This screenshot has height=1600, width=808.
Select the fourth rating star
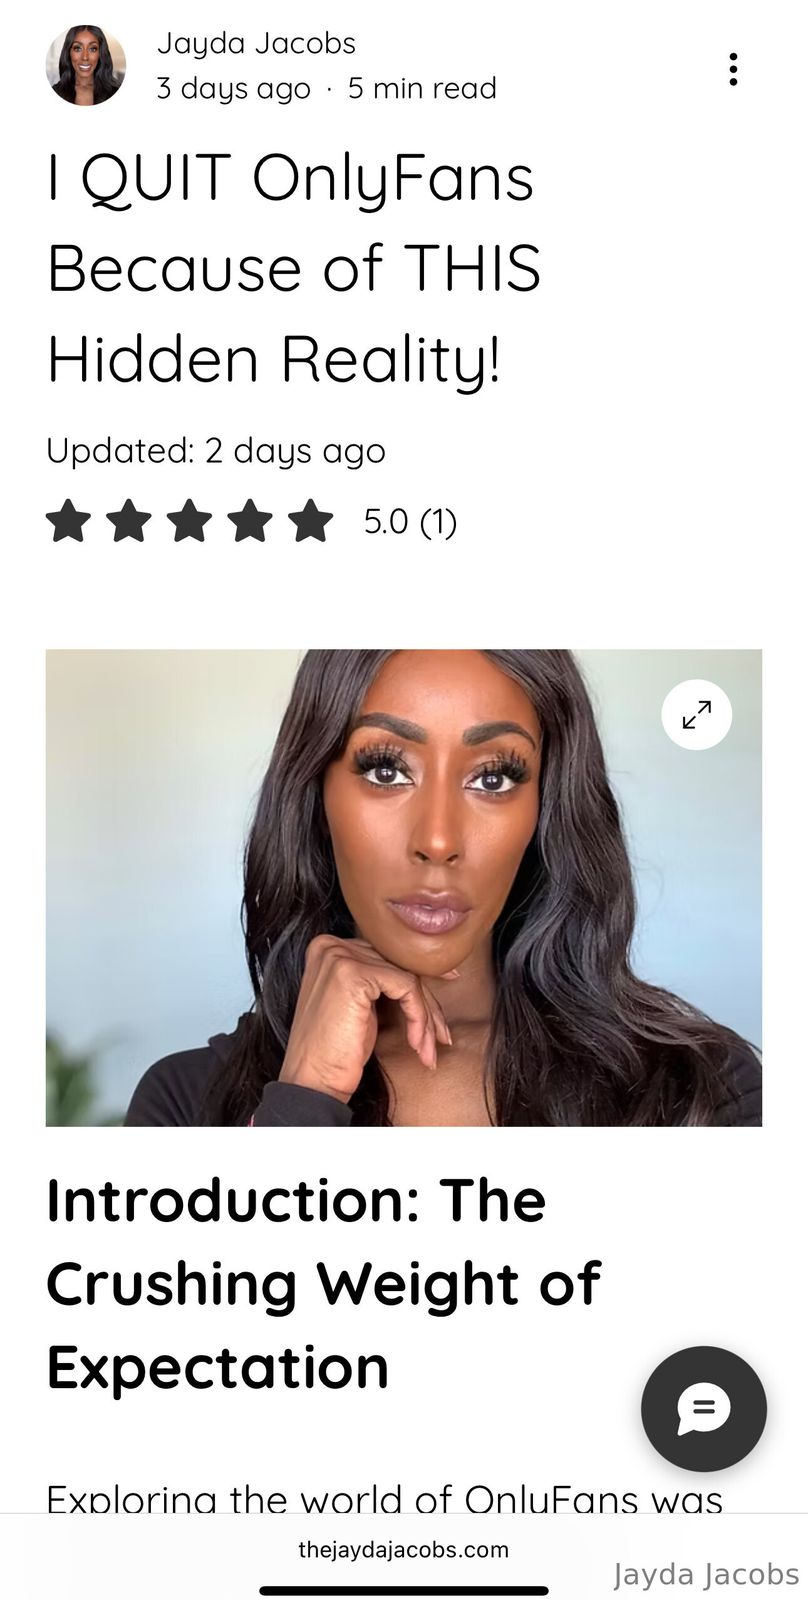(x=250, y=521)
